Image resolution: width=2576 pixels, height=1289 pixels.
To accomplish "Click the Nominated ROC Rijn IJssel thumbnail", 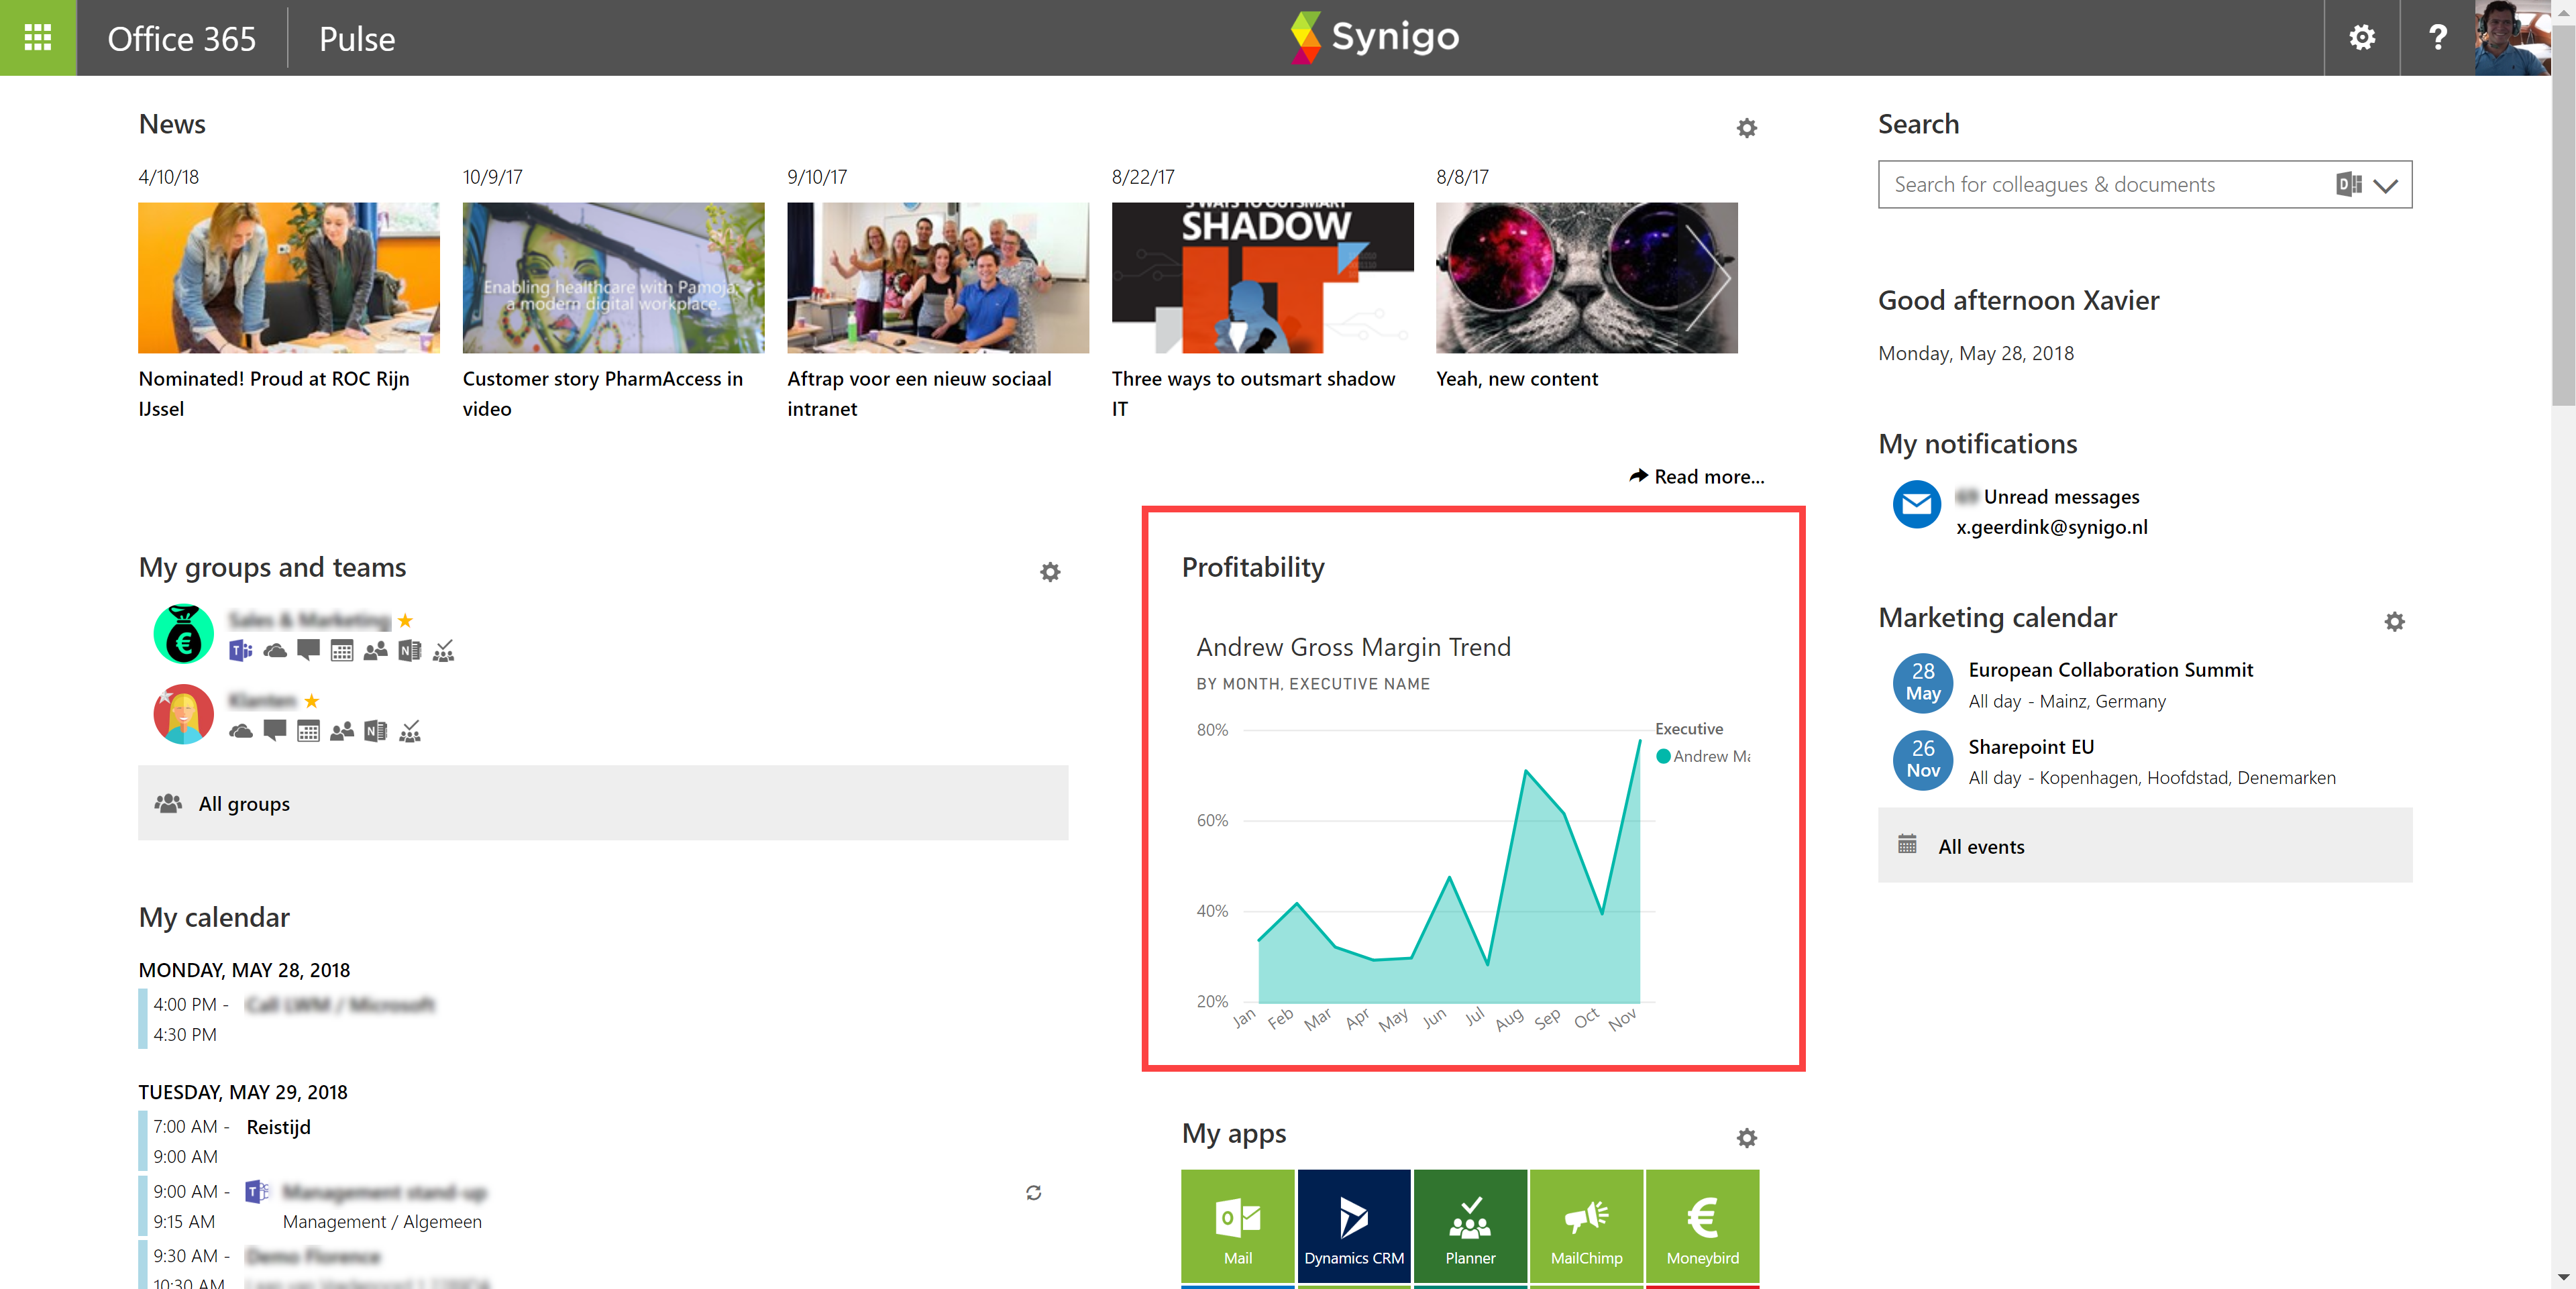I will (x=289, y=276).
